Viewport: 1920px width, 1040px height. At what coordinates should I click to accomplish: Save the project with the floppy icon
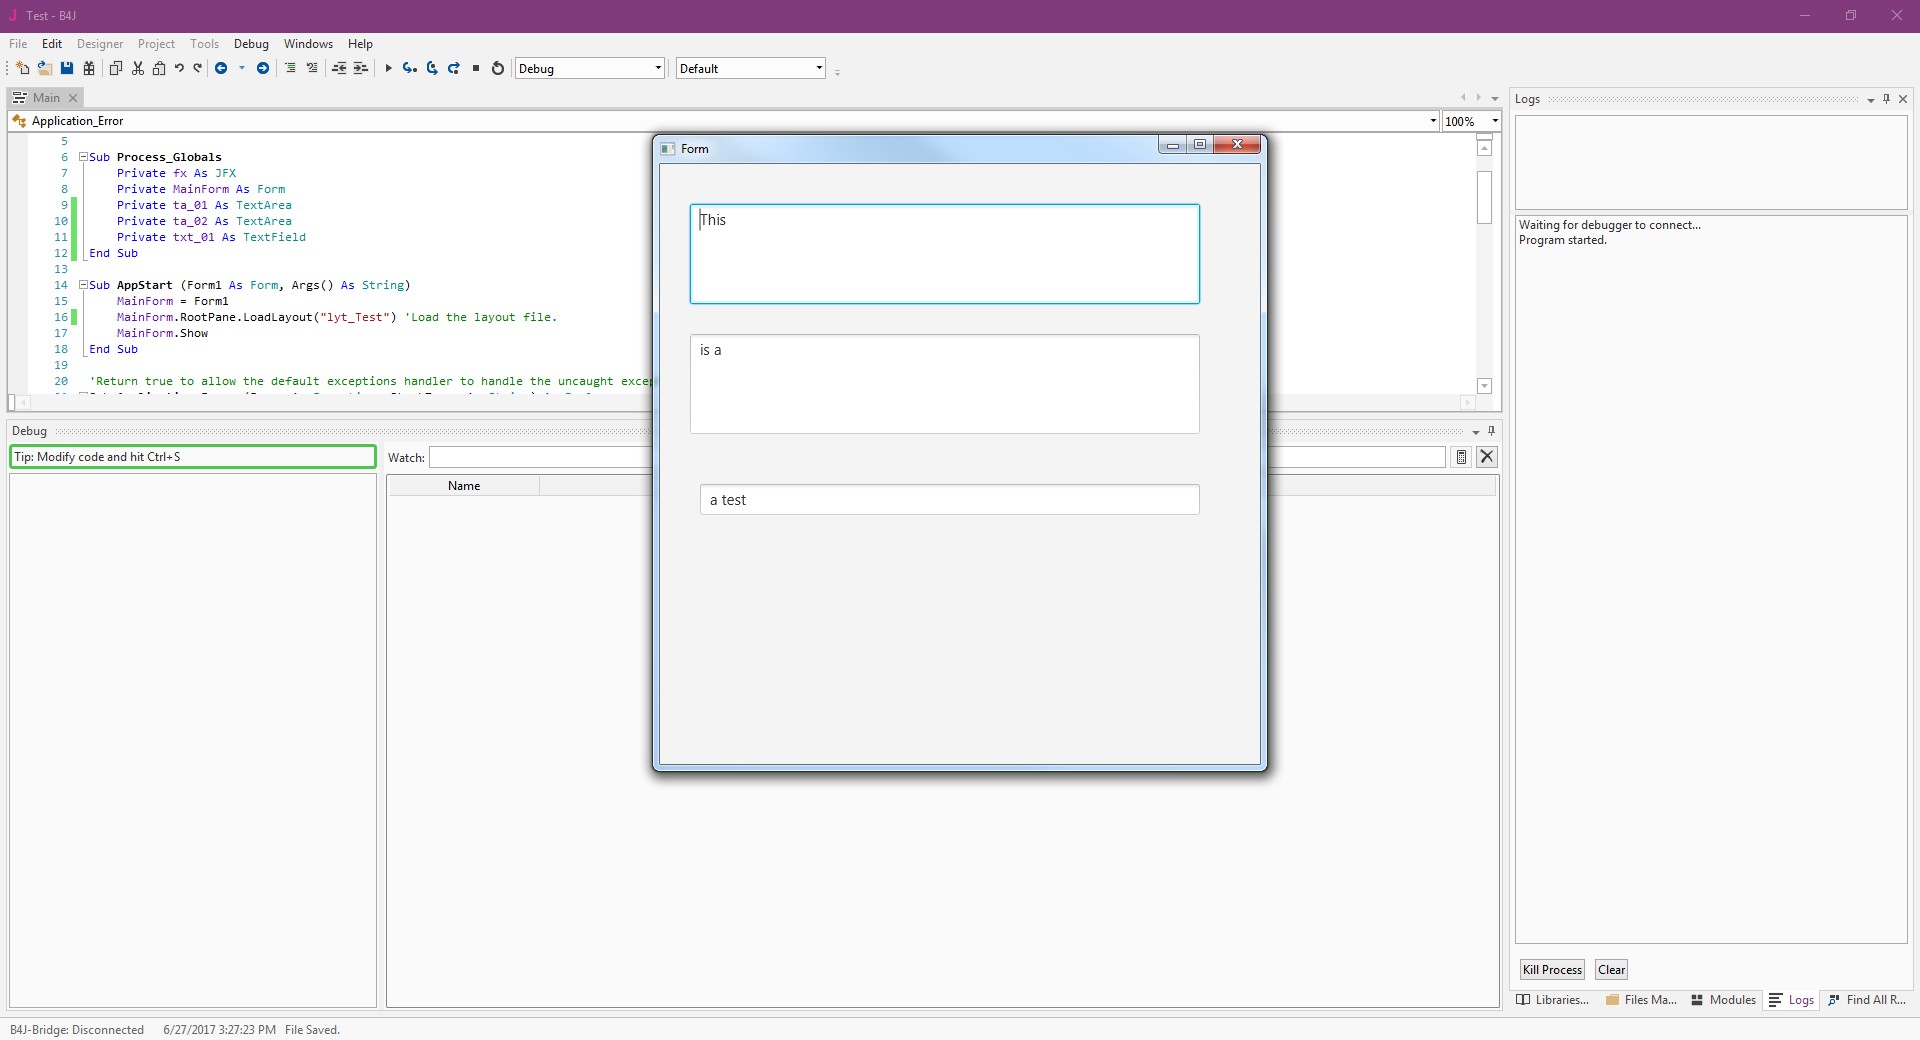click(x=67, y=68)
